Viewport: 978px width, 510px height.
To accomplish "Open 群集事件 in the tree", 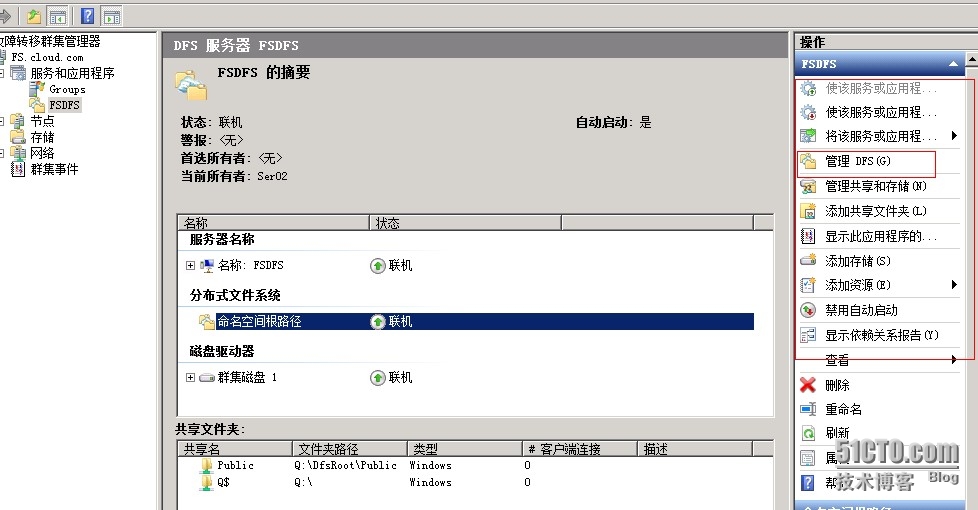I will tap(54, 169).
